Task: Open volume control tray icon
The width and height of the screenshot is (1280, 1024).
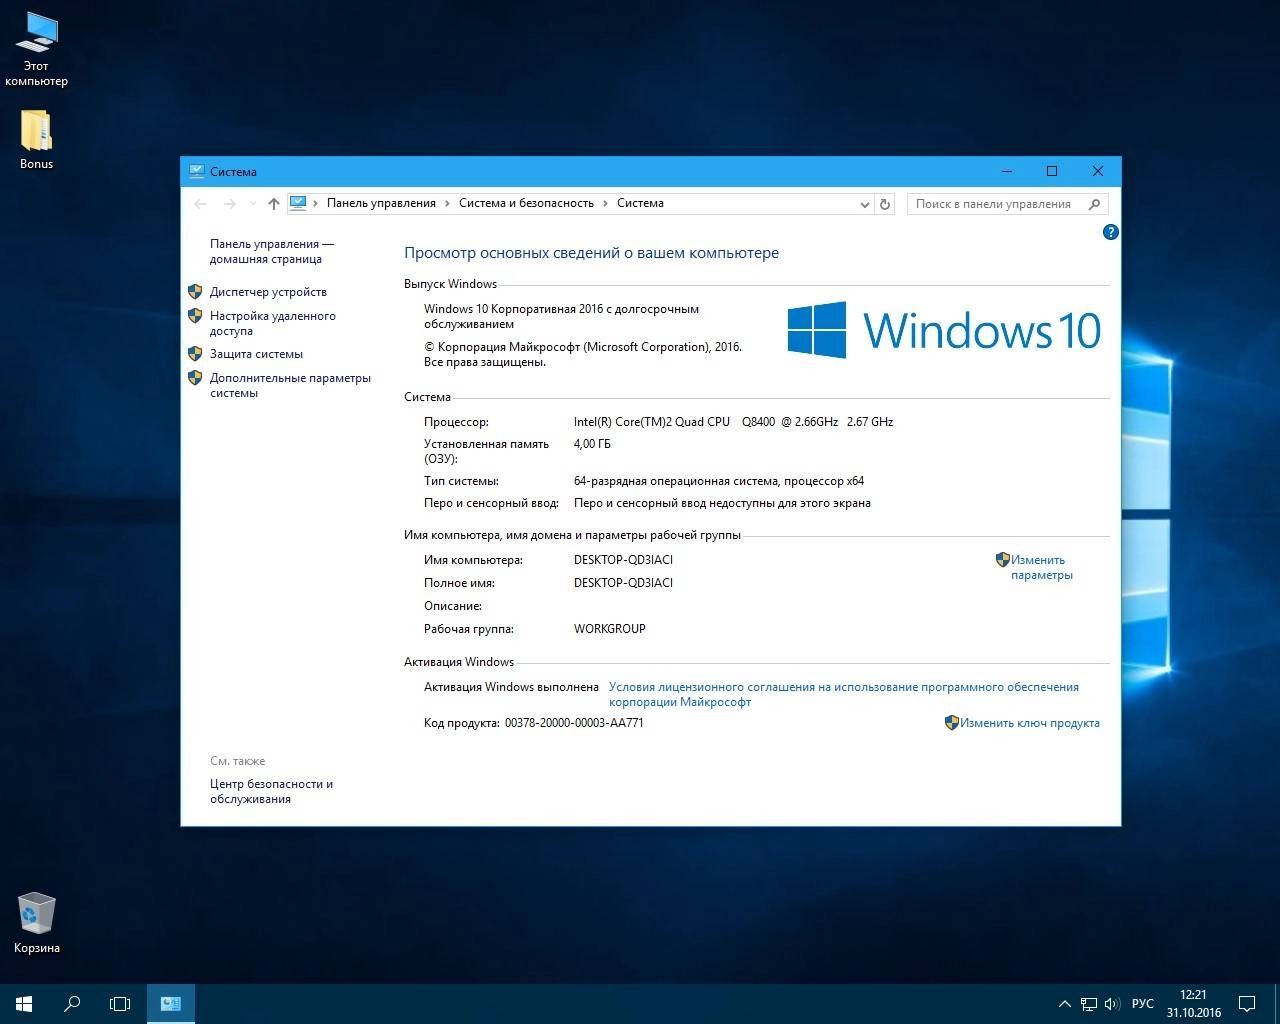Action: click(1111, 1004)
